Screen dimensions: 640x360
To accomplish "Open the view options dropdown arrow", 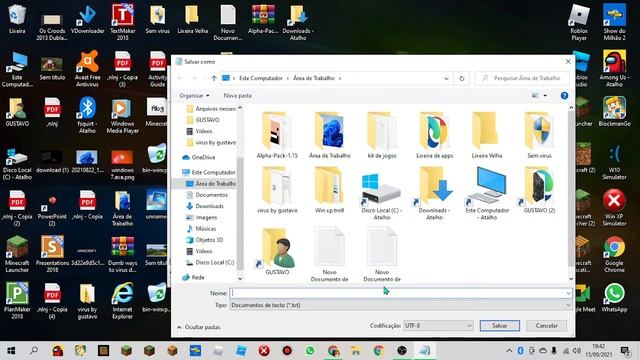I will point(545,96).
